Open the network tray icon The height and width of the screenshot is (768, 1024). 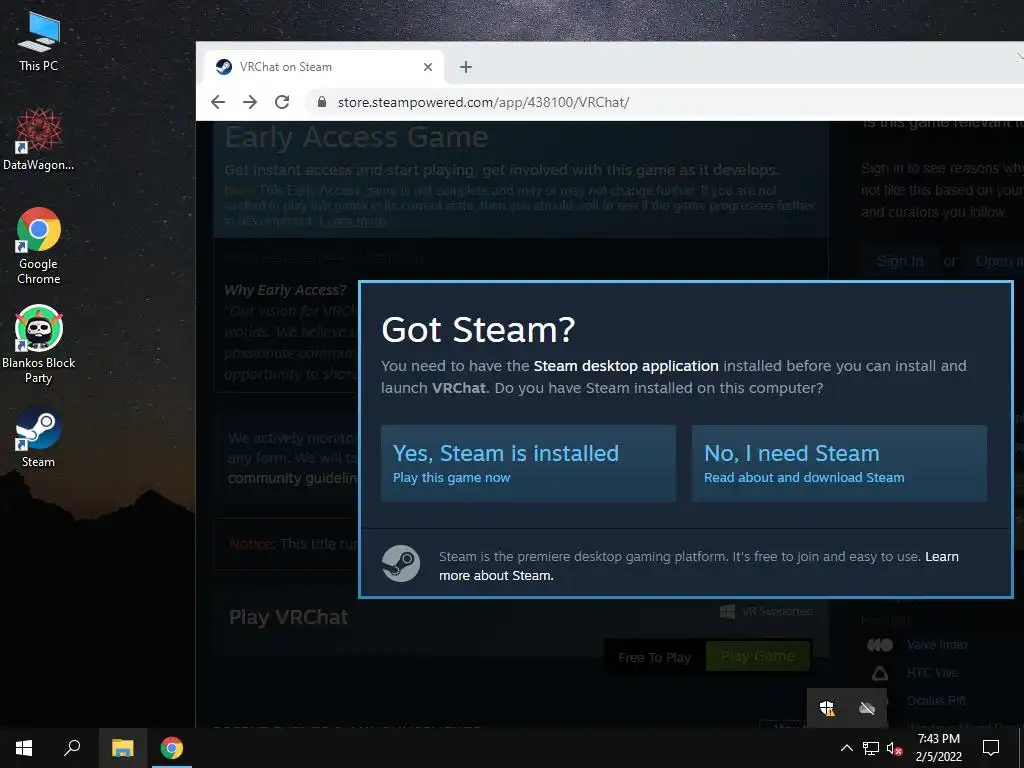871,748
